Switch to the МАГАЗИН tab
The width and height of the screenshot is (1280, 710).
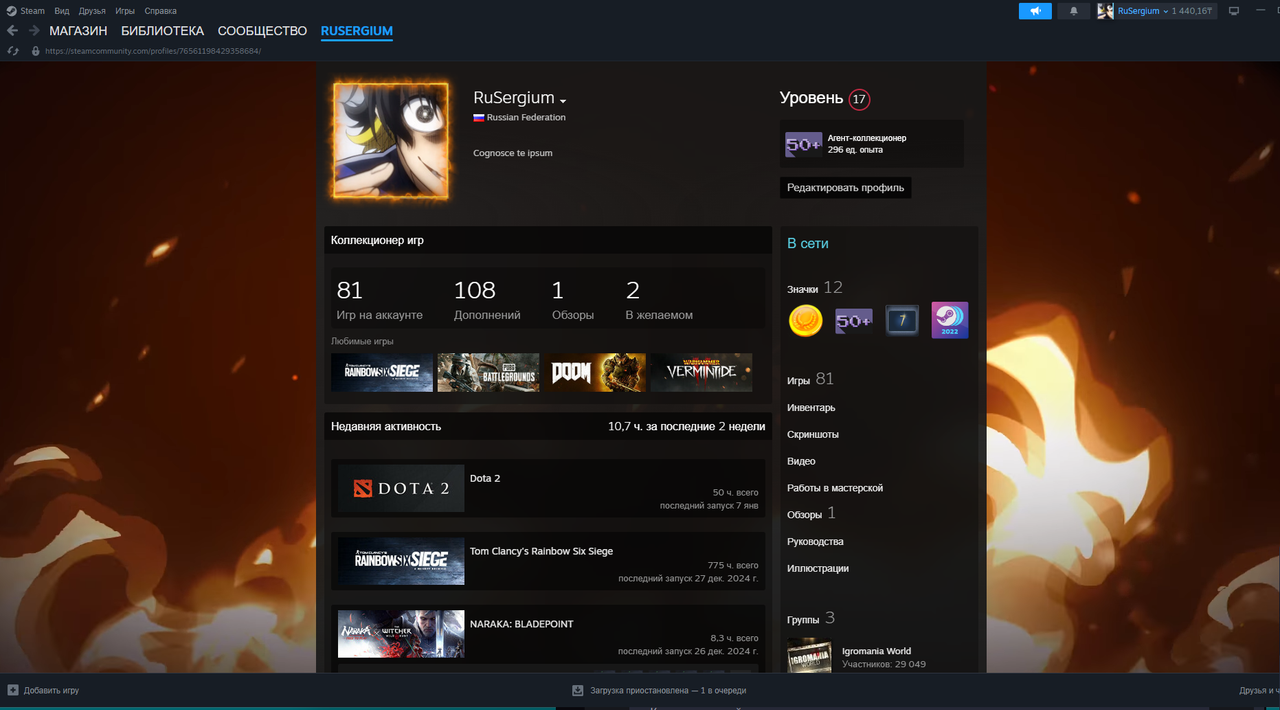pyautogui.click(x=78, y=31)
